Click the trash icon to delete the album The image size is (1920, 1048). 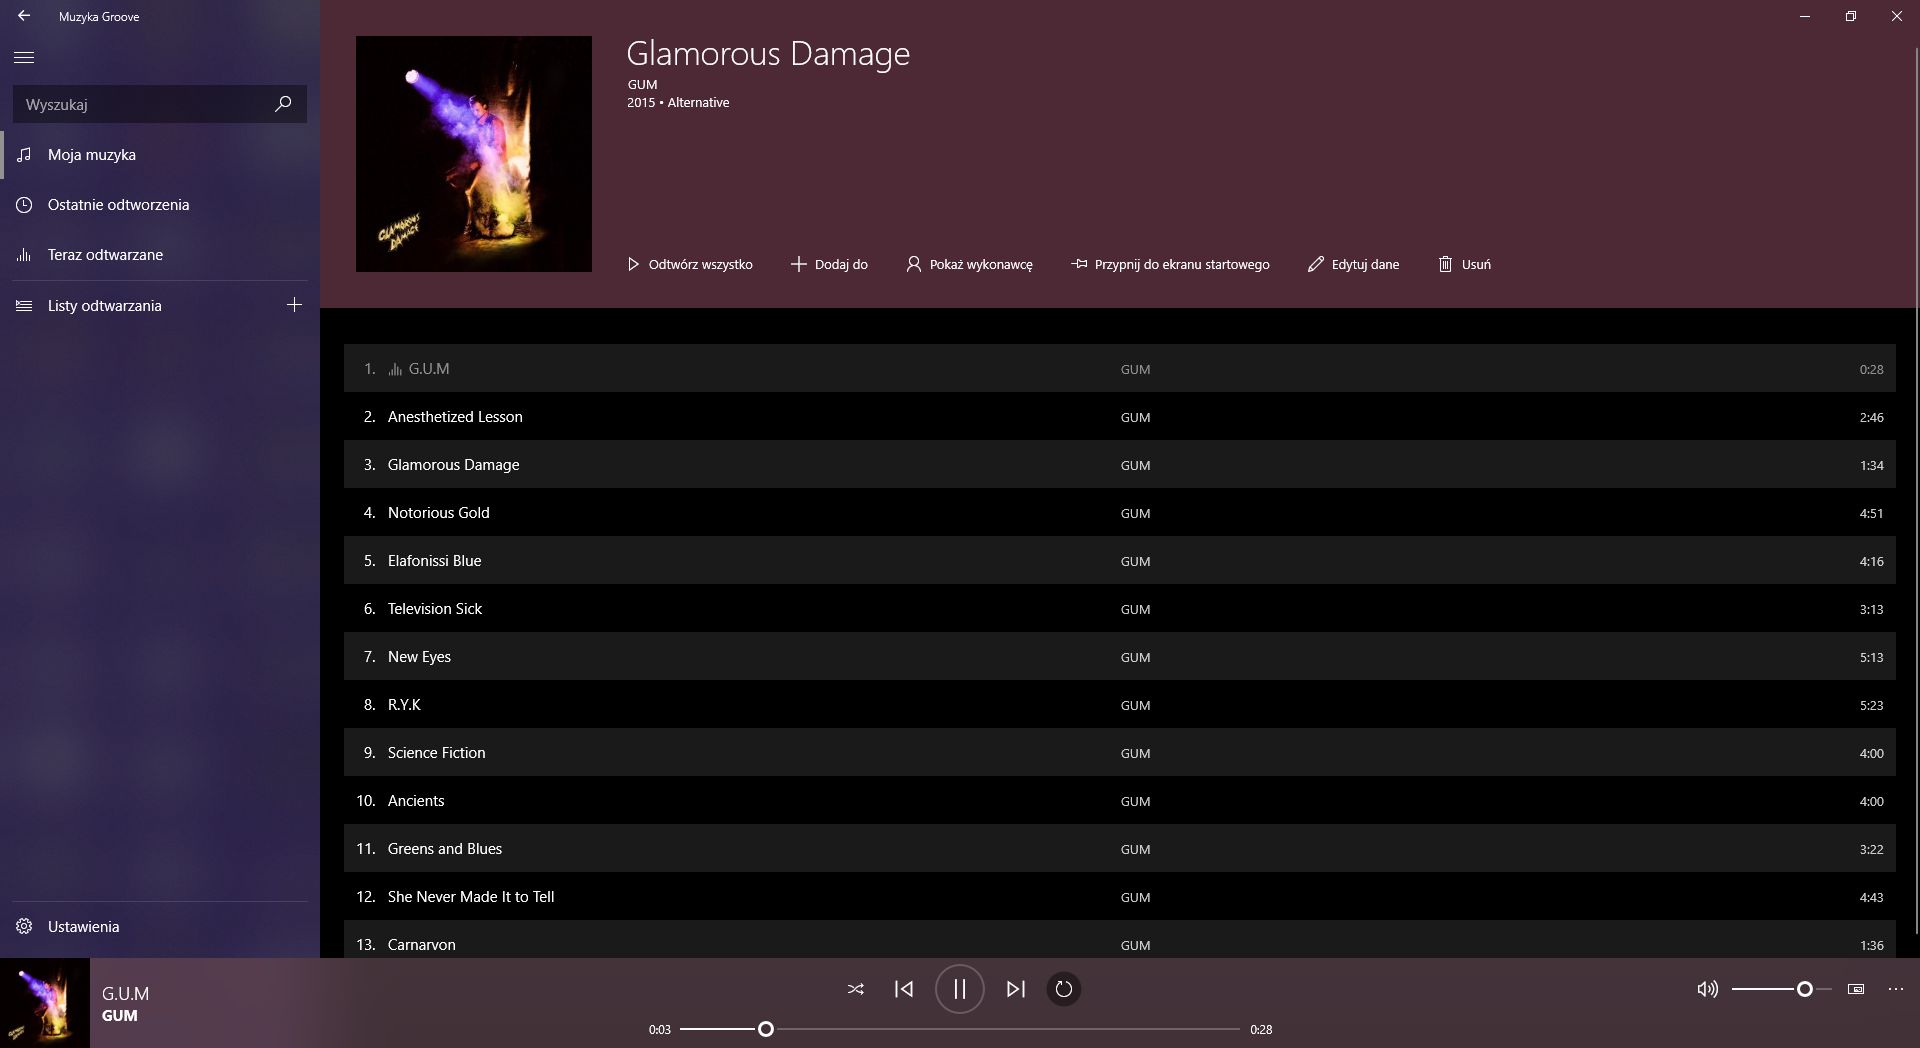coord(1445,264)
